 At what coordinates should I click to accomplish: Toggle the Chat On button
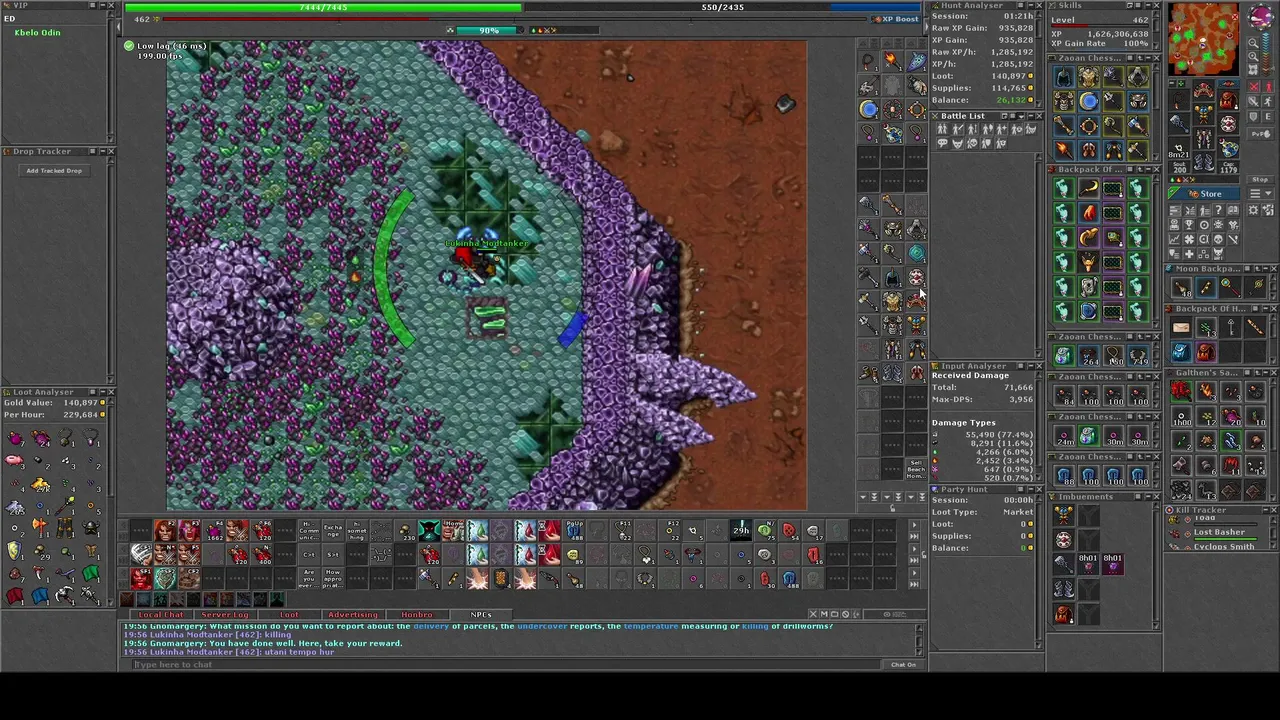(x=903, y=664)
